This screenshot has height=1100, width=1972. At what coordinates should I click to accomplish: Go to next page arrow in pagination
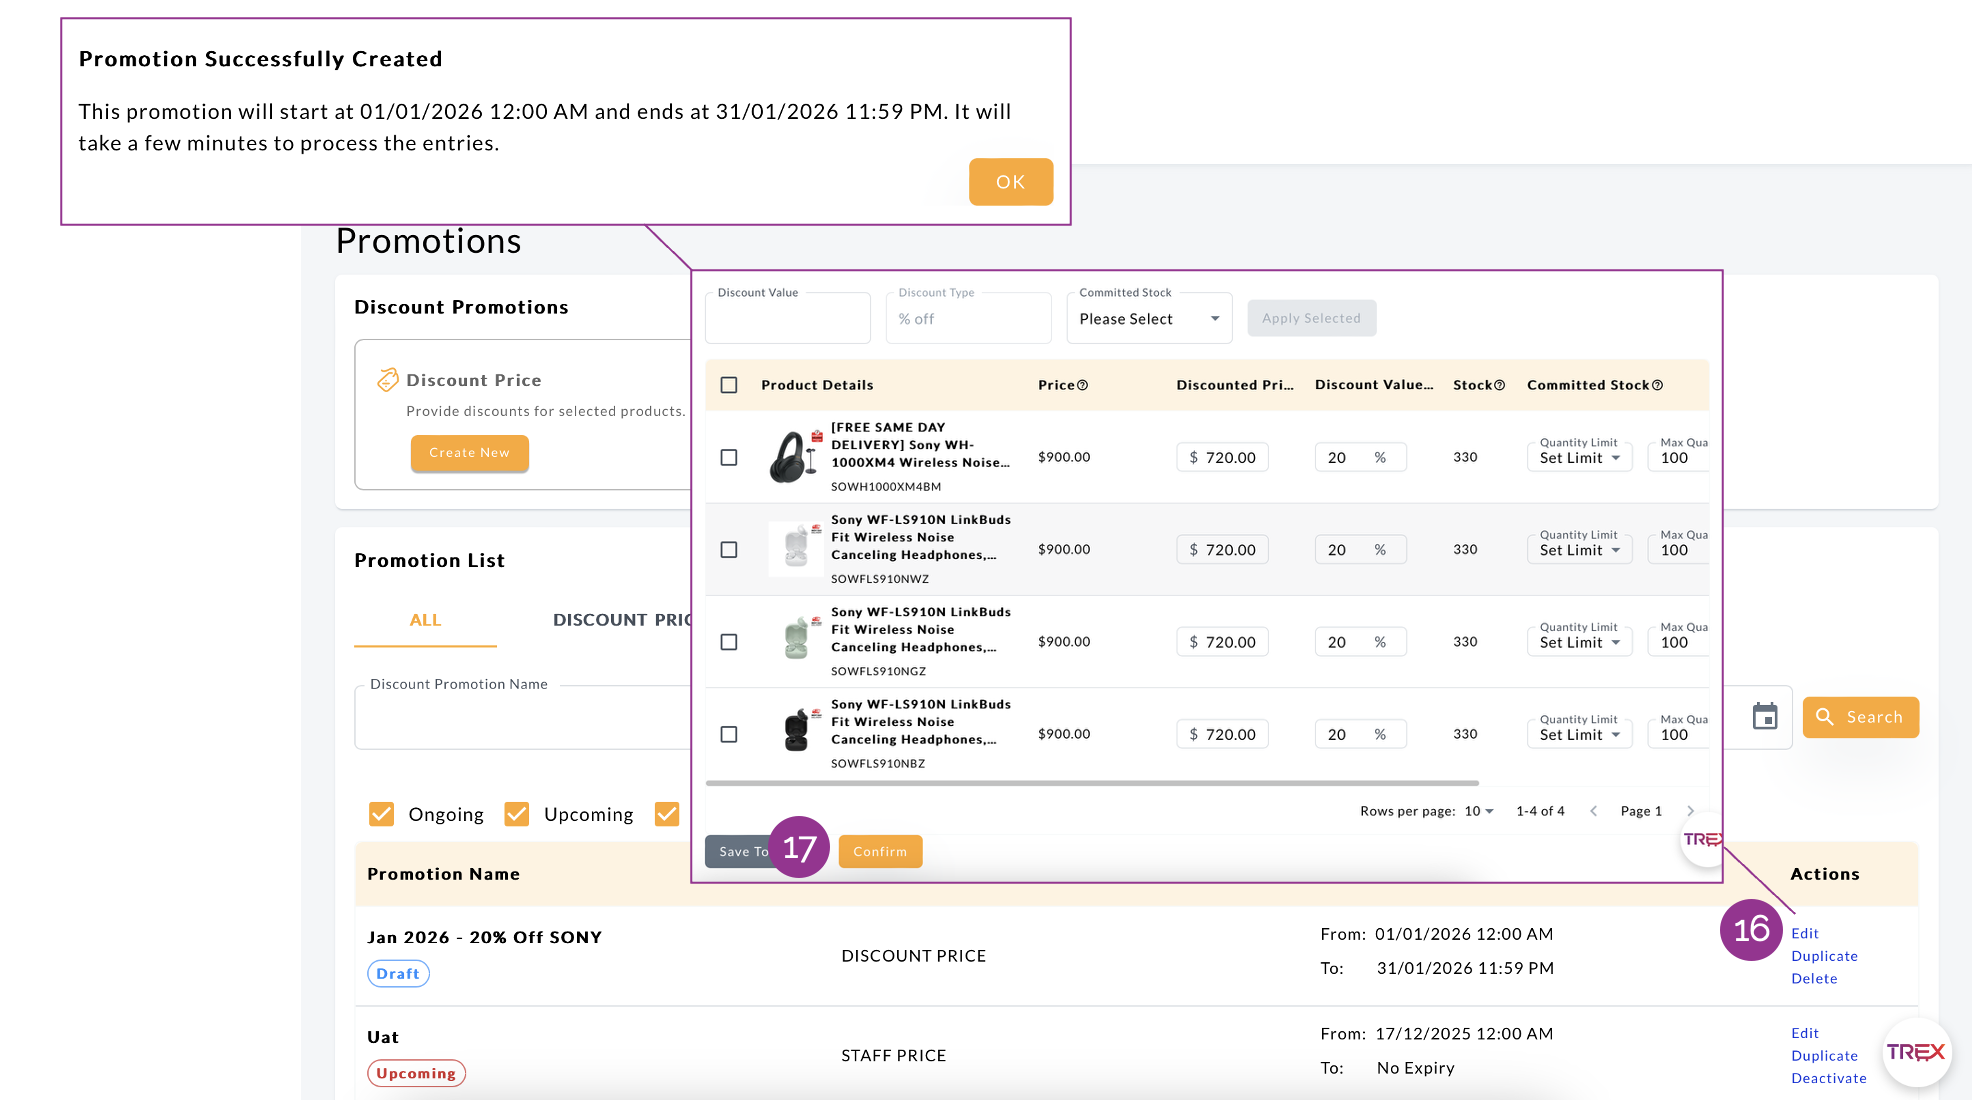[x=1690, y=811]
